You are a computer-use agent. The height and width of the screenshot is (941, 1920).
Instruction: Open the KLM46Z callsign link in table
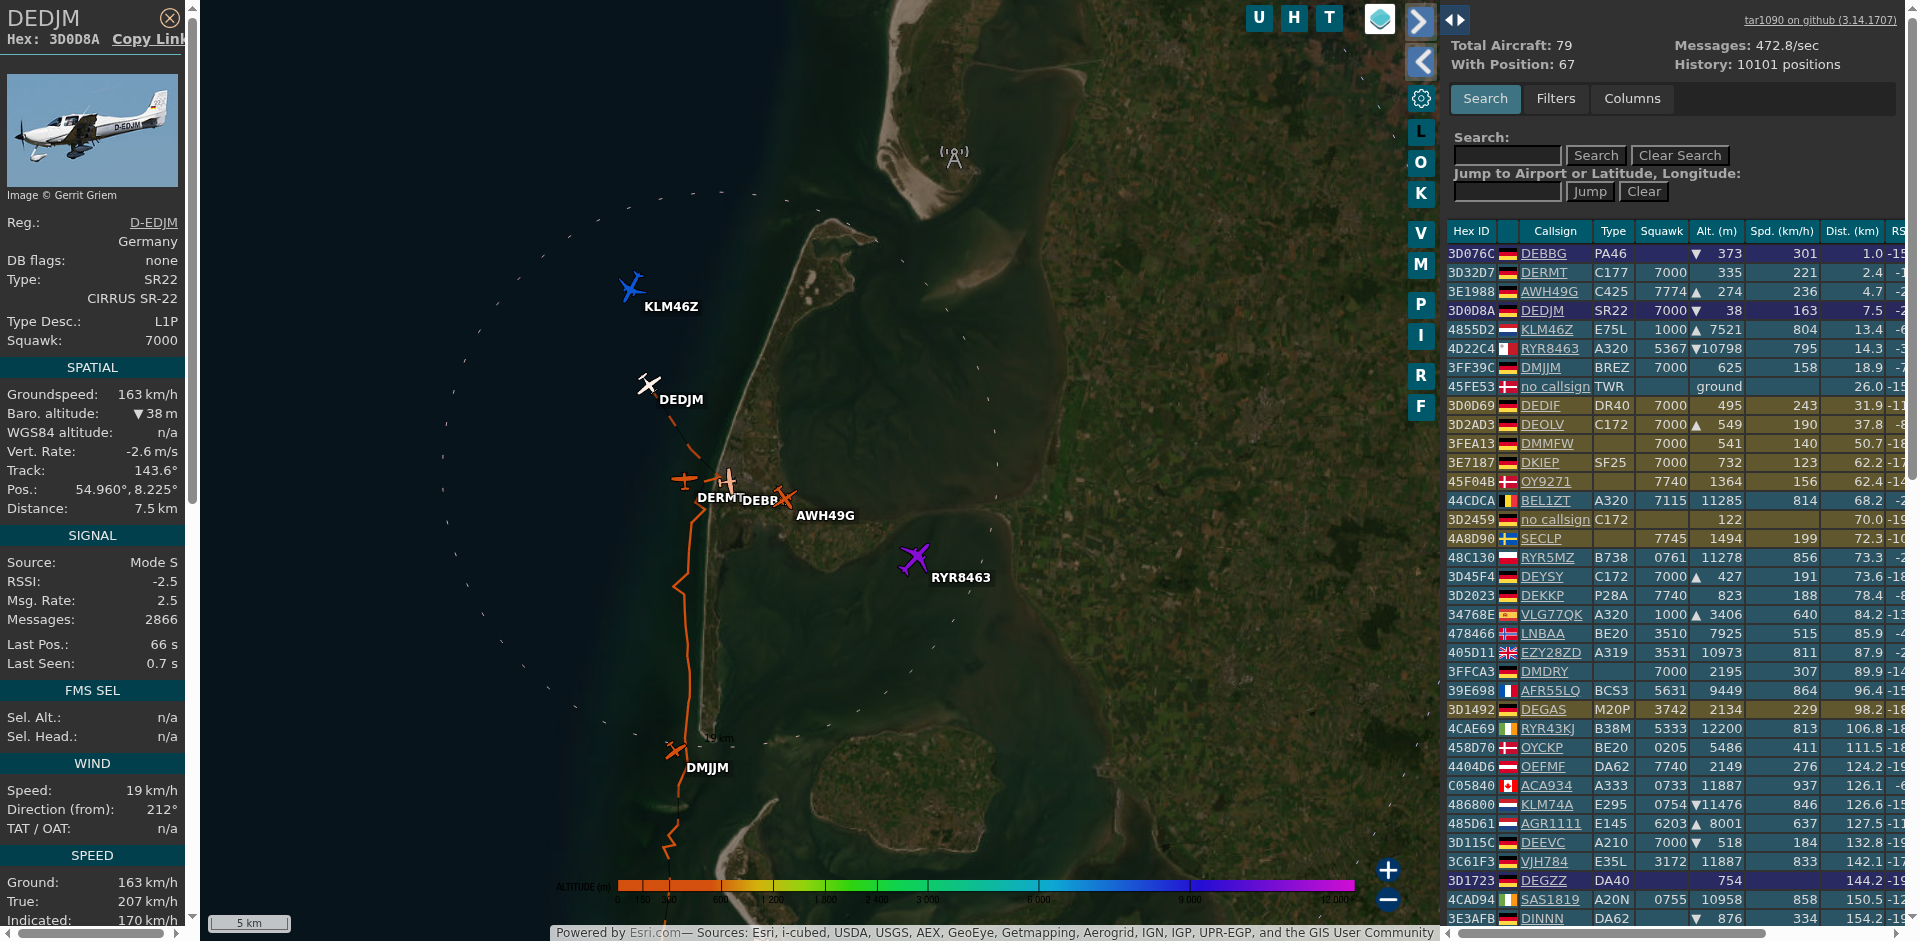coord(1546,330)
